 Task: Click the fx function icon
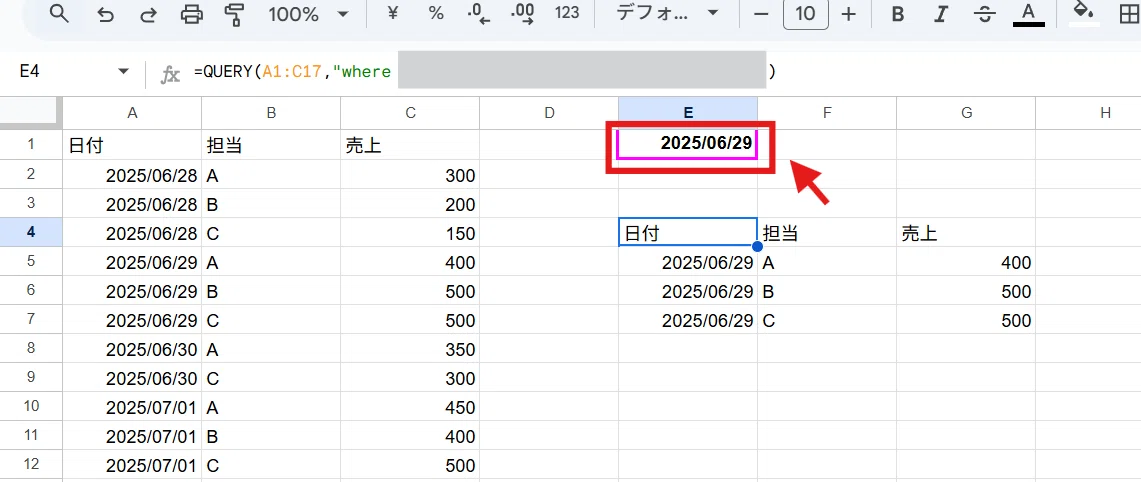tap(170, 73)
